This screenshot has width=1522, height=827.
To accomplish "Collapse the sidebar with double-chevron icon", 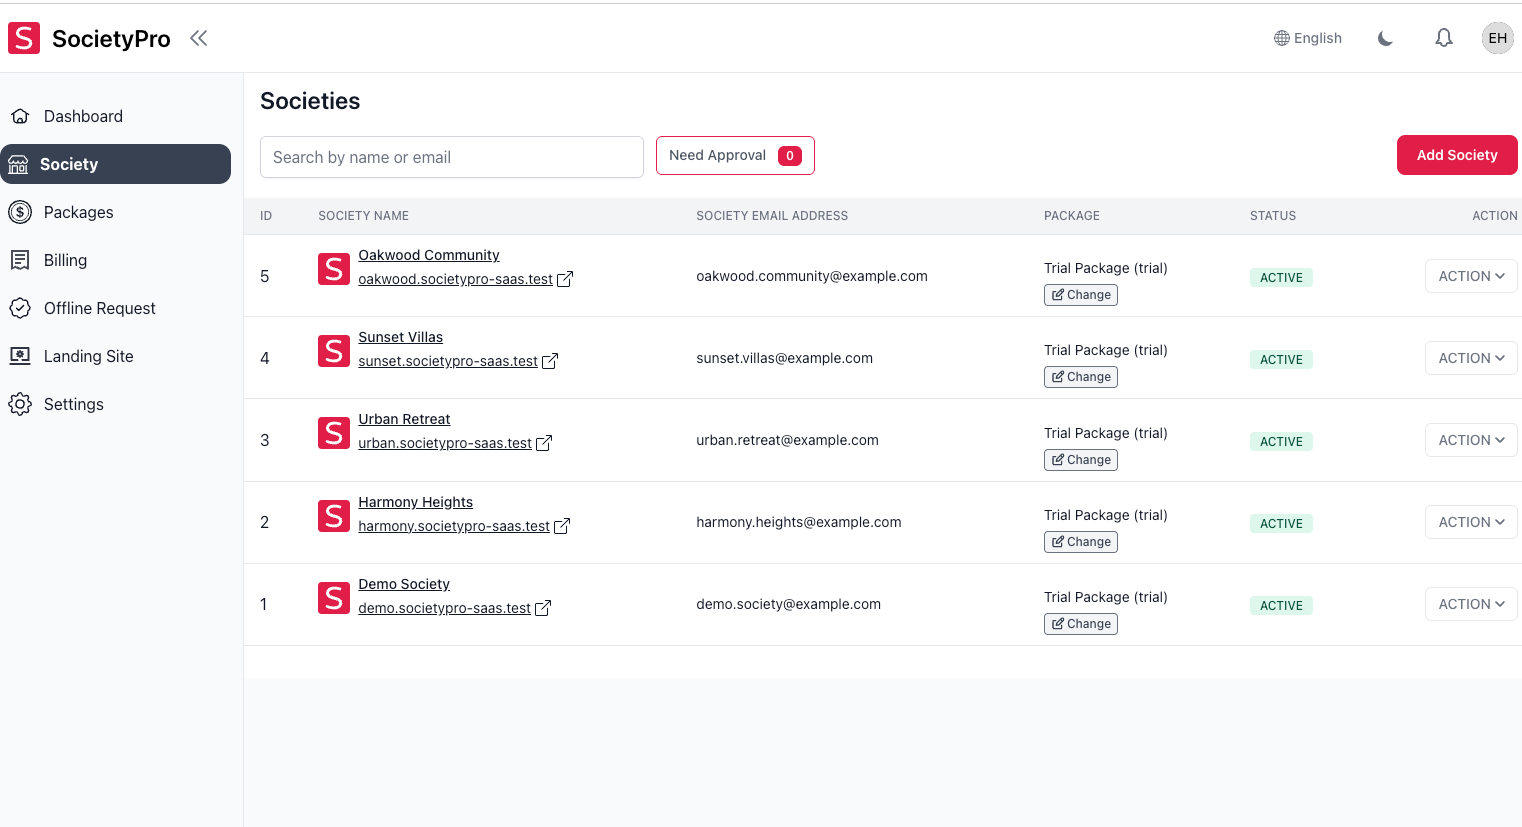I will pos(199,38).
